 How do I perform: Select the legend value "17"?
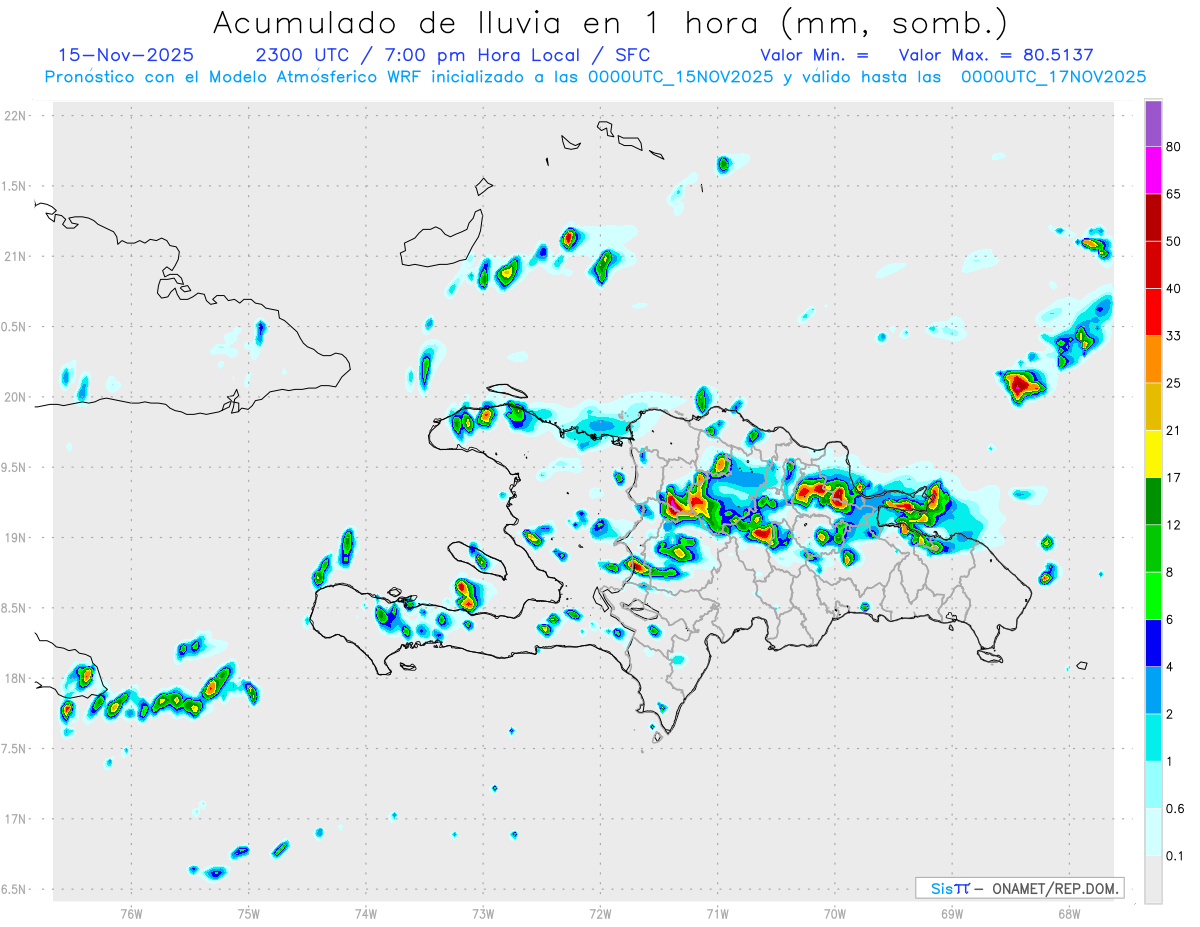1174,476
